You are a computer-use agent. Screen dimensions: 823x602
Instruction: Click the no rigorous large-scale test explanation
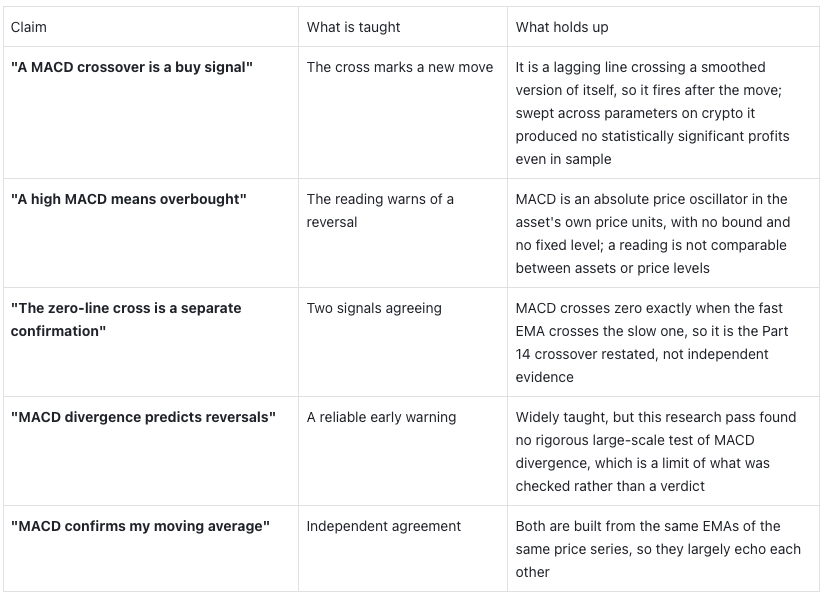(x=656, y=451)
